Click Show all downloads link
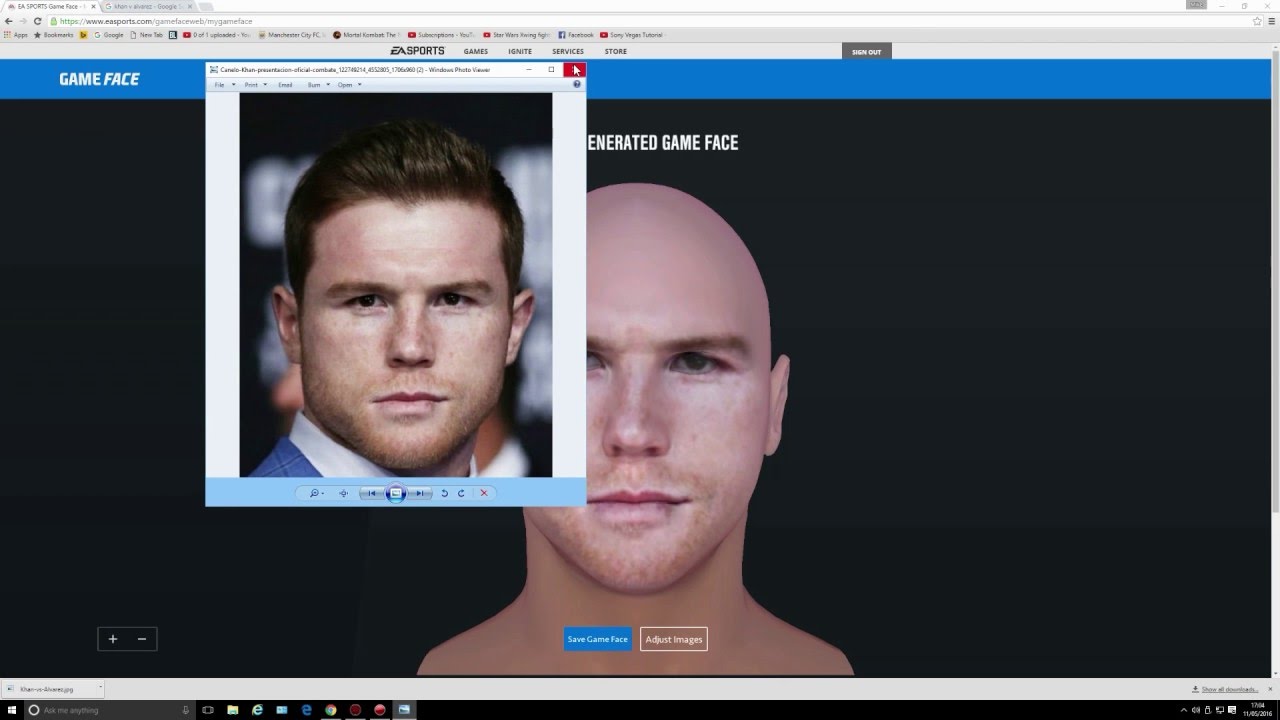Viewport: 1280px width, 720px height. 1228,689
